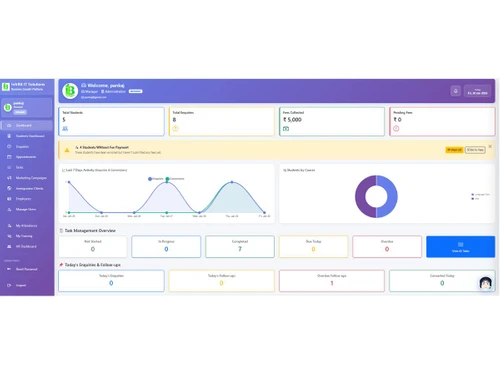The width and height of the screenshot is (500, 375).
Task: Click Logout in the sidebar
Action: (x=27, y=285)
